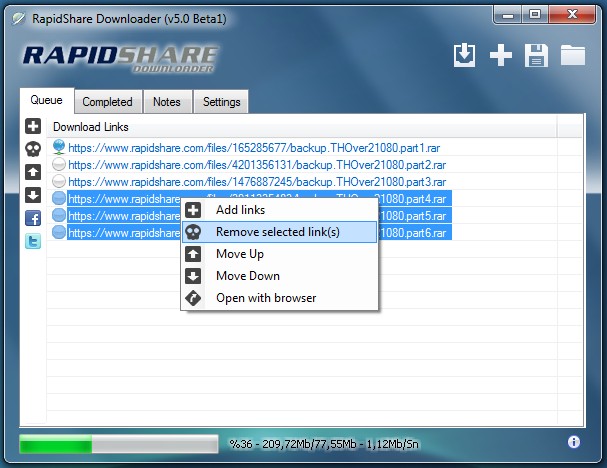Click the status icon of part4.rar row
607x468 pixels.
click(x=59, y=199)
